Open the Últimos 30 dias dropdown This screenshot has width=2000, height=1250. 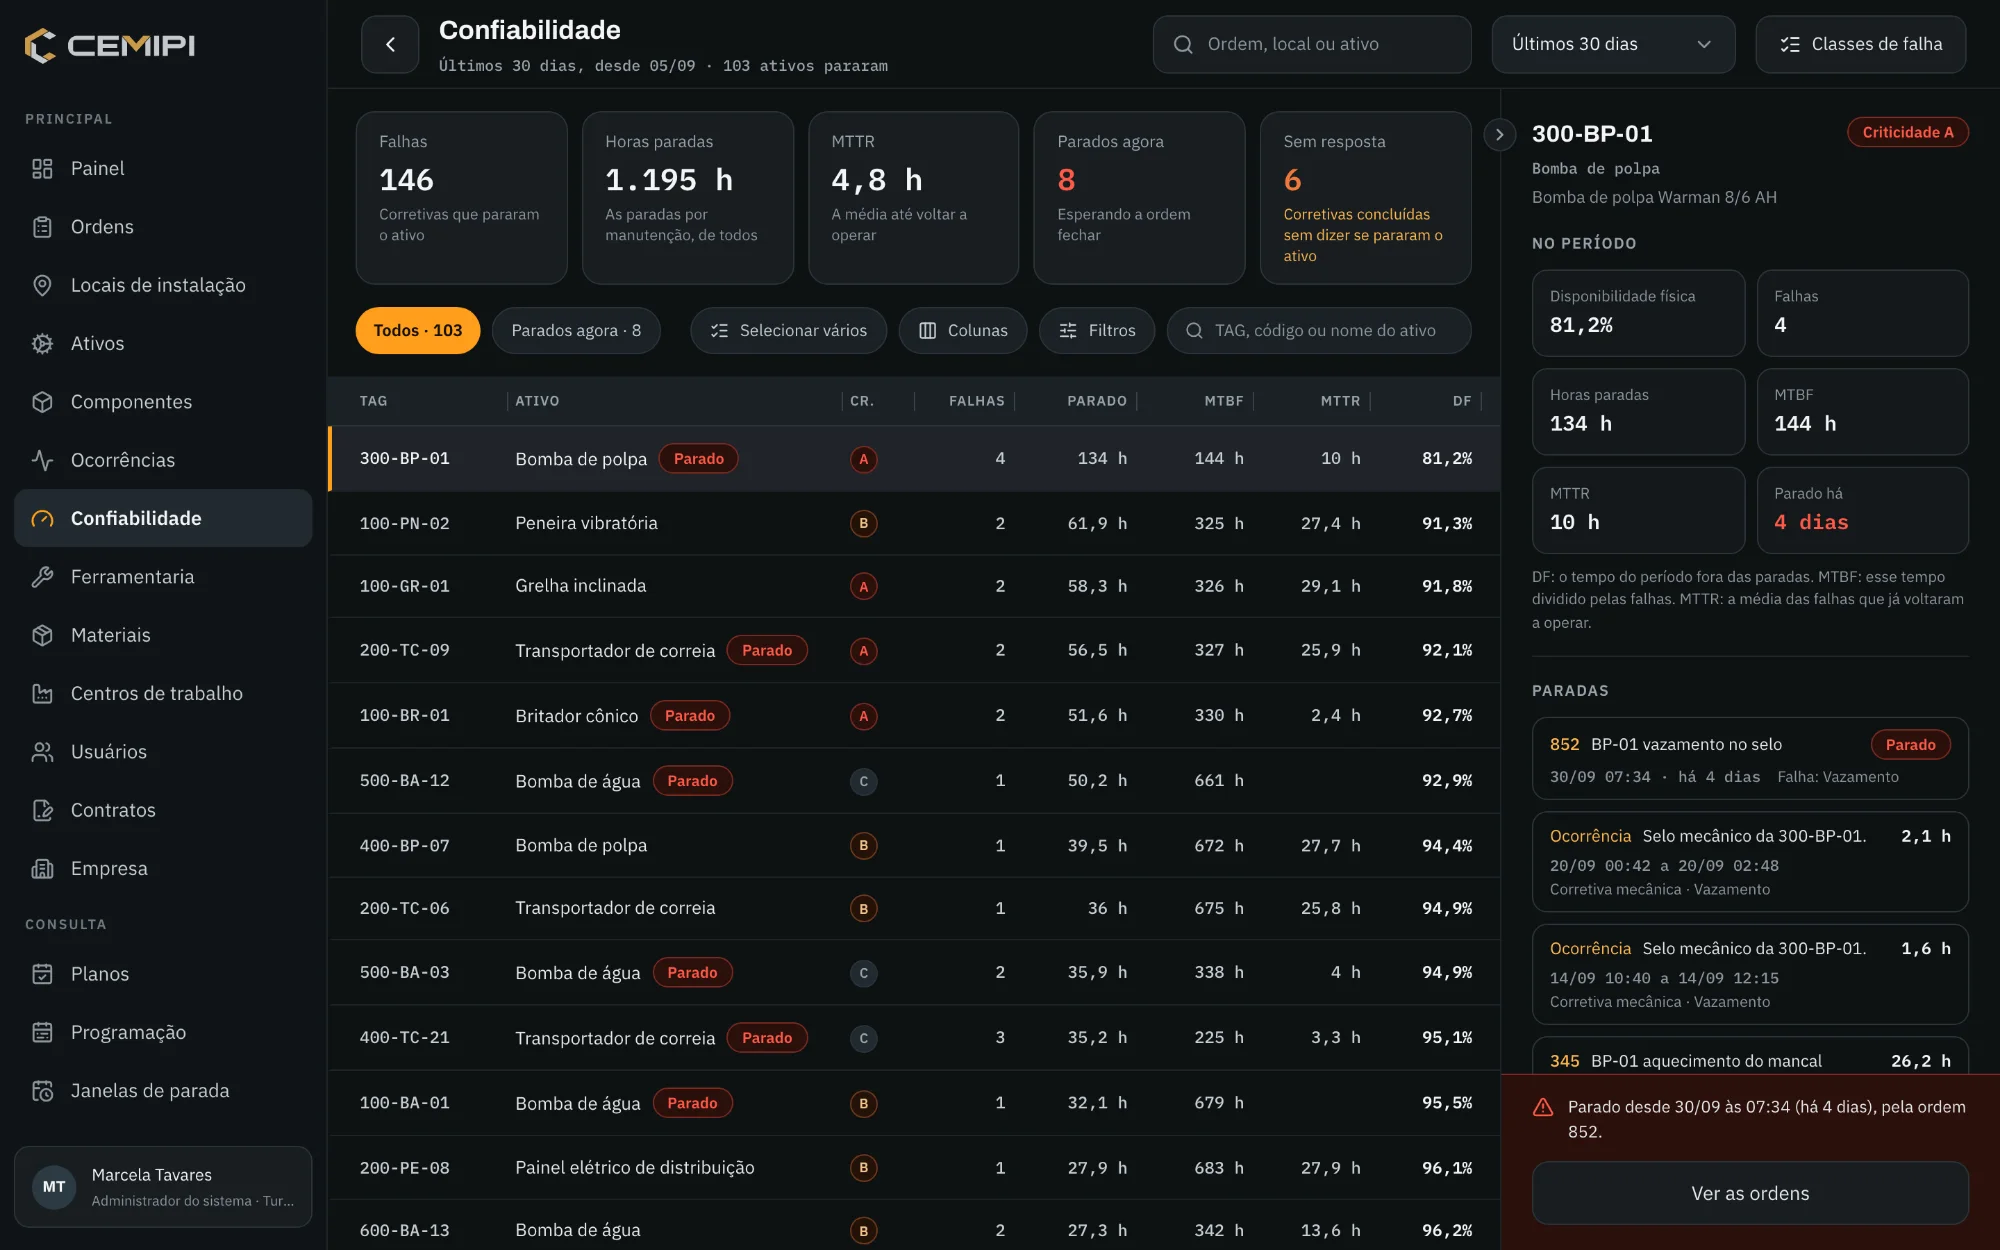[x=1613, y=44]
